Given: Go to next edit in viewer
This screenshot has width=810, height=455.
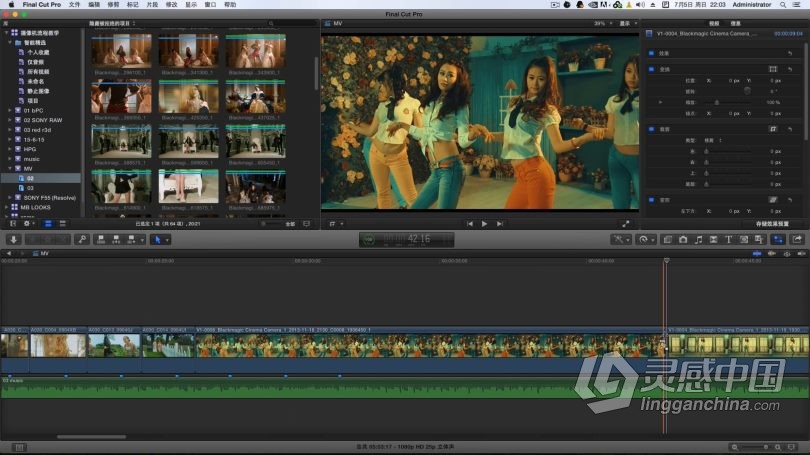Looking at the screenshot, I should [x=499, y=224].
